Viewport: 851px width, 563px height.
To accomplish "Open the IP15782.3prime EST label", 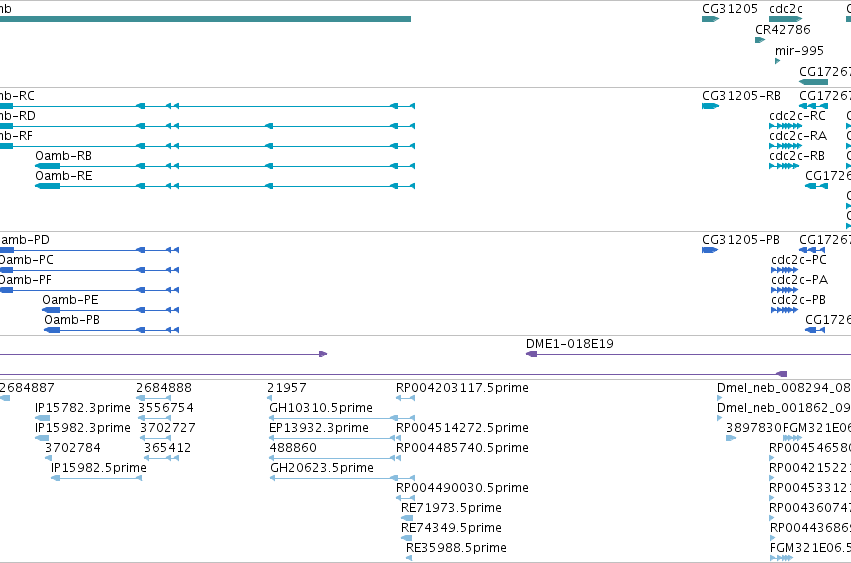I will (82, 408).
